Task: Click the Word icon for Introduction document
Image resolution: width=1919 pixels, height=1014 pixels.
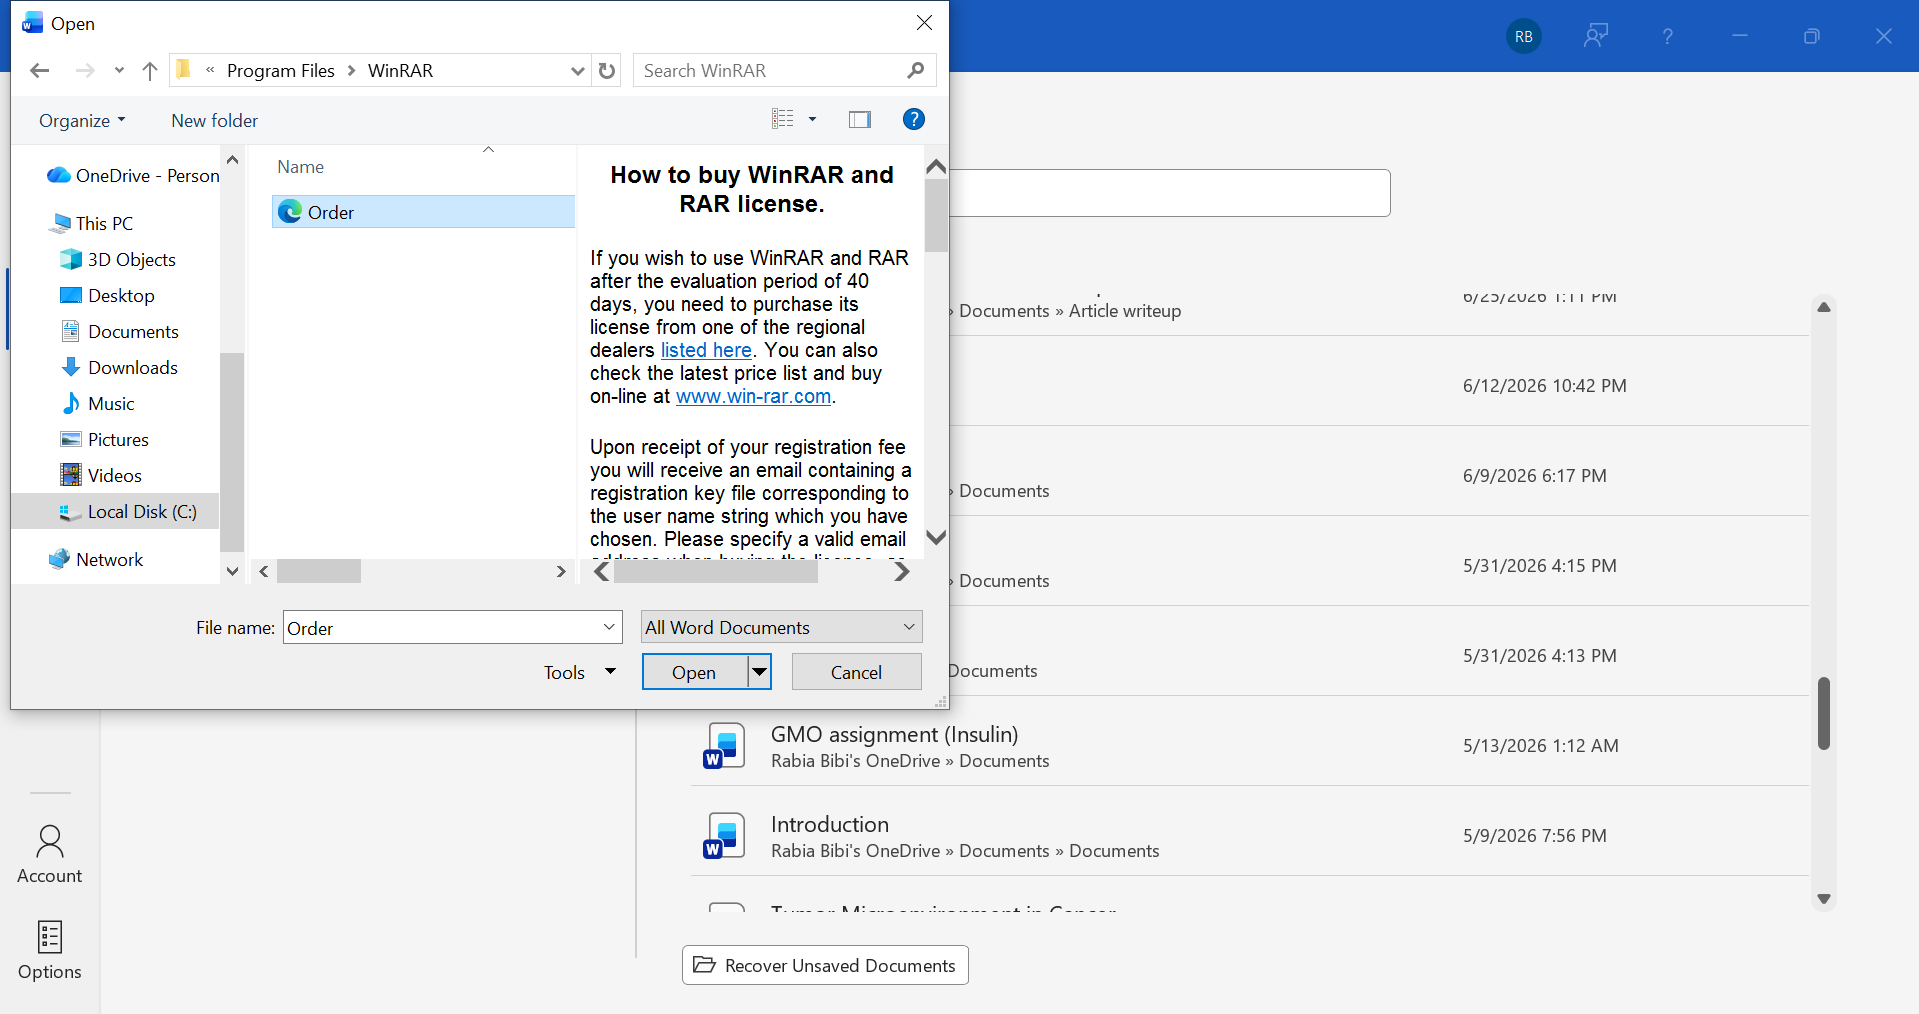Action: tap(724, 836)
